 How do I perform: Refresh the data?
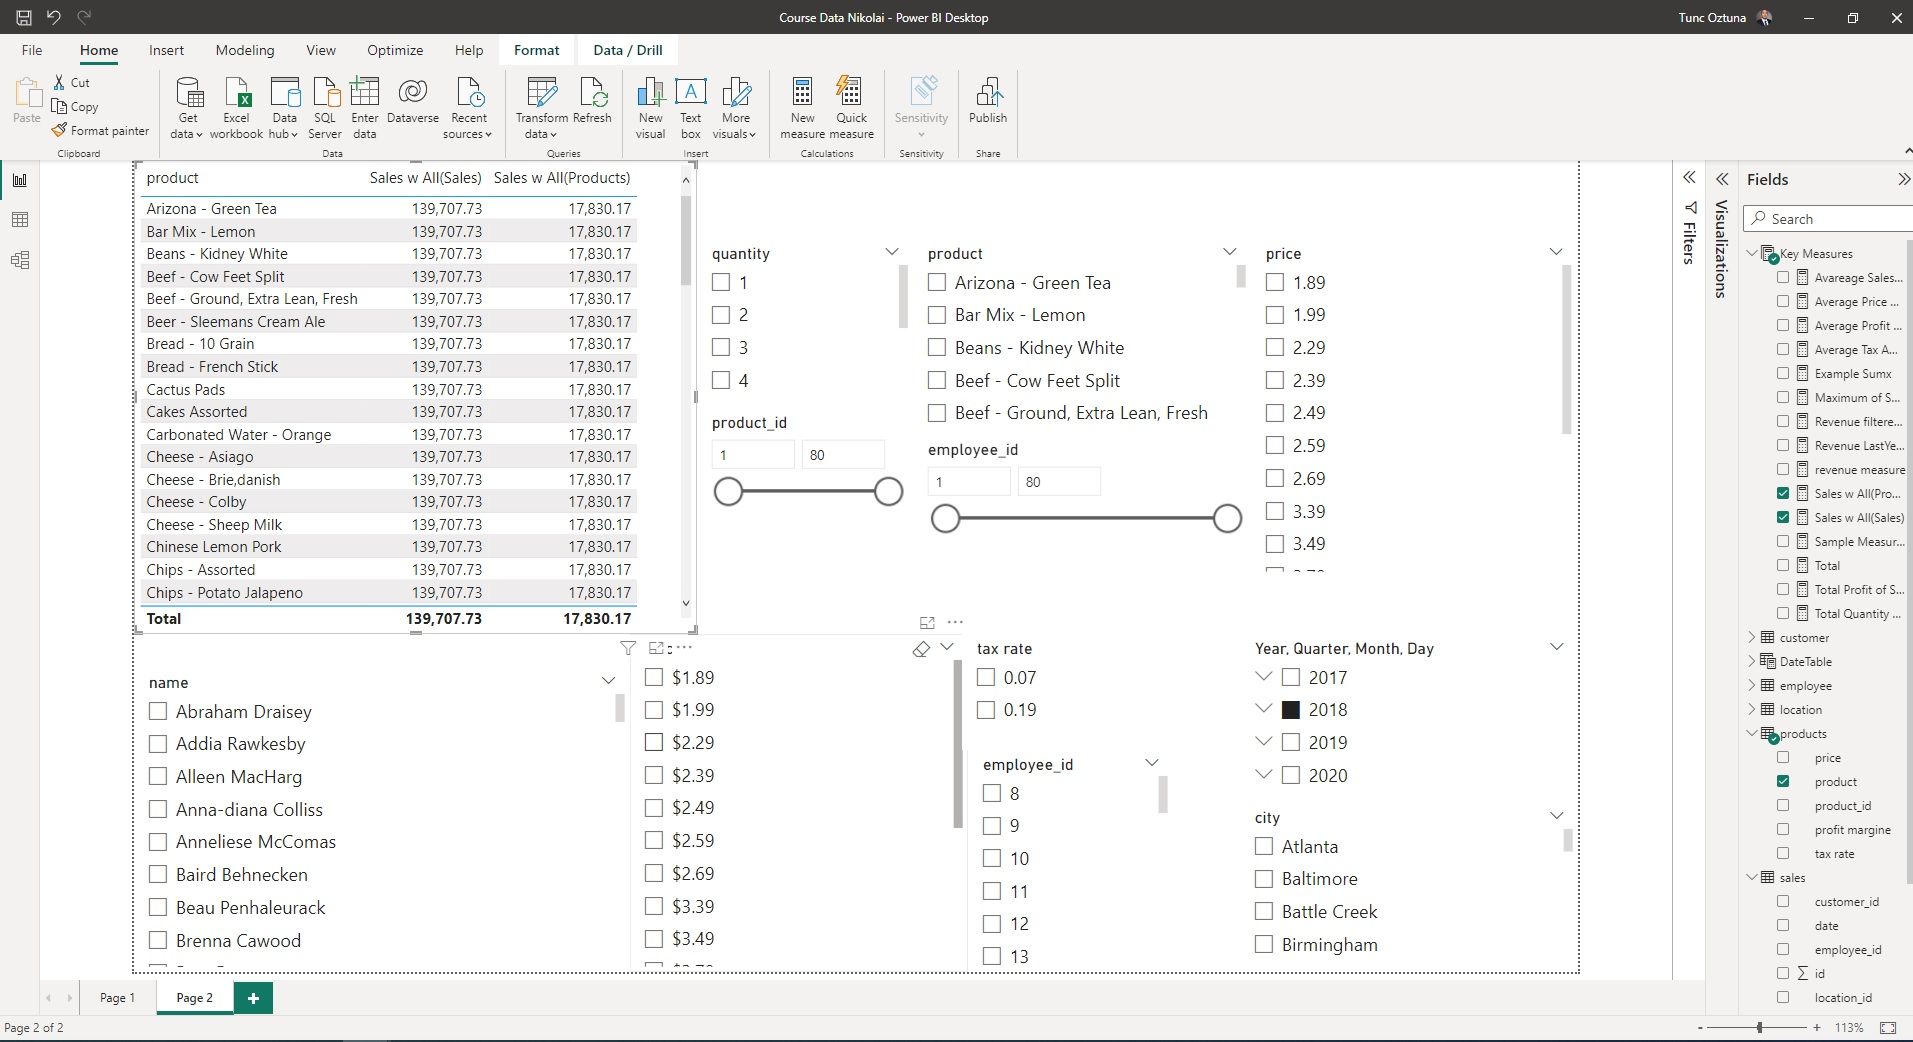click(592, 100)
